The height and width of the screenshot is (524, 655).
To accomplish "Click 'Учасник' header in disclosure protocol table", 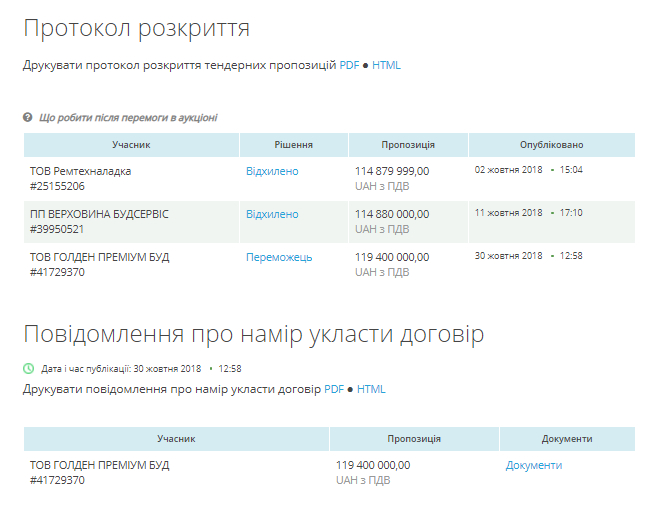I will [131, 145].
